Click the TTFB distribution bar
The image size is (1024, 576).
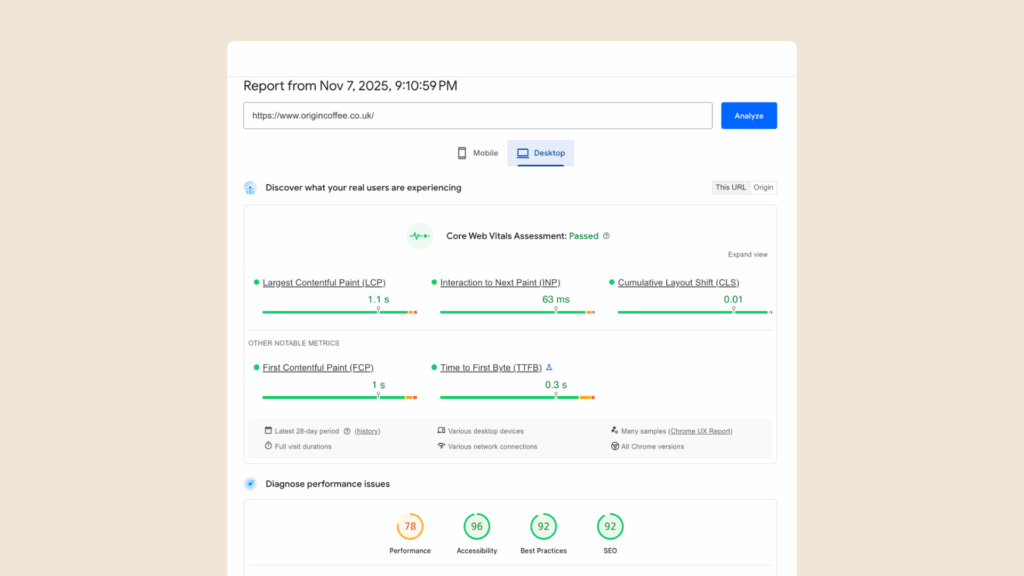pos(517,397)
